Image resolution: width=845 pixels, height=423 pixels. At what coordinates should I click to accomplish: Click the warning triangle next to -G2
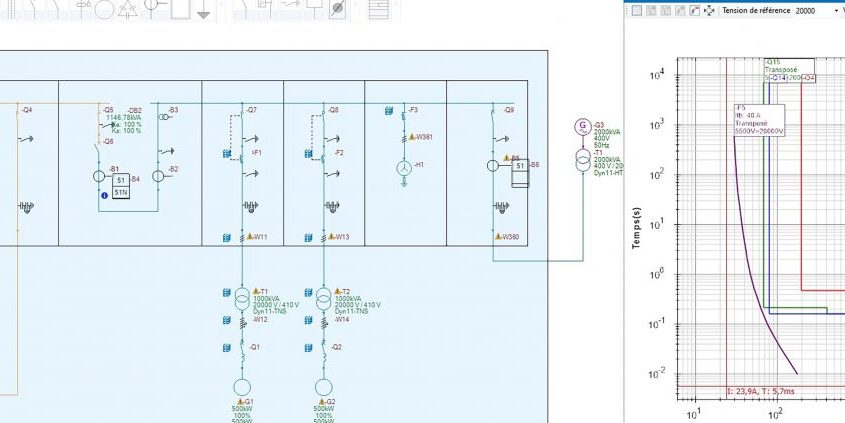pos(322,402)
